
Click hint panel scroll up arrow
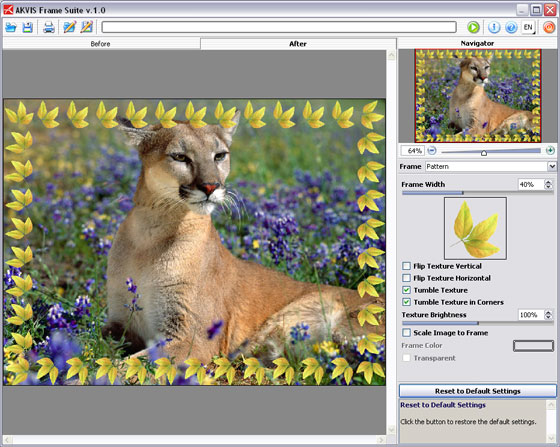(551, 404)
